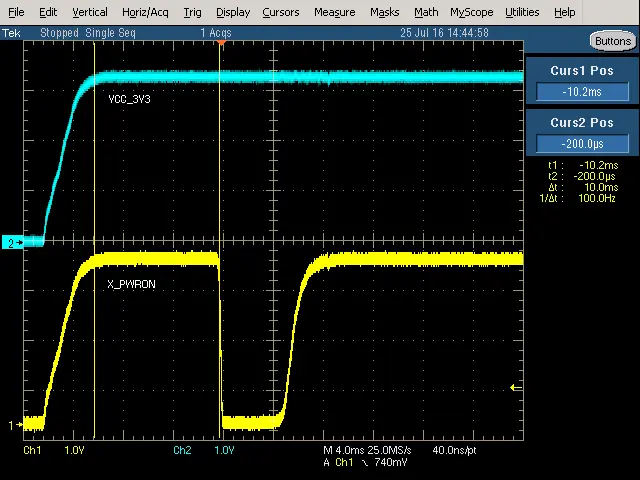
Task: Click the Δt 10.0ms cursor readout
Action: pos(583,187)
